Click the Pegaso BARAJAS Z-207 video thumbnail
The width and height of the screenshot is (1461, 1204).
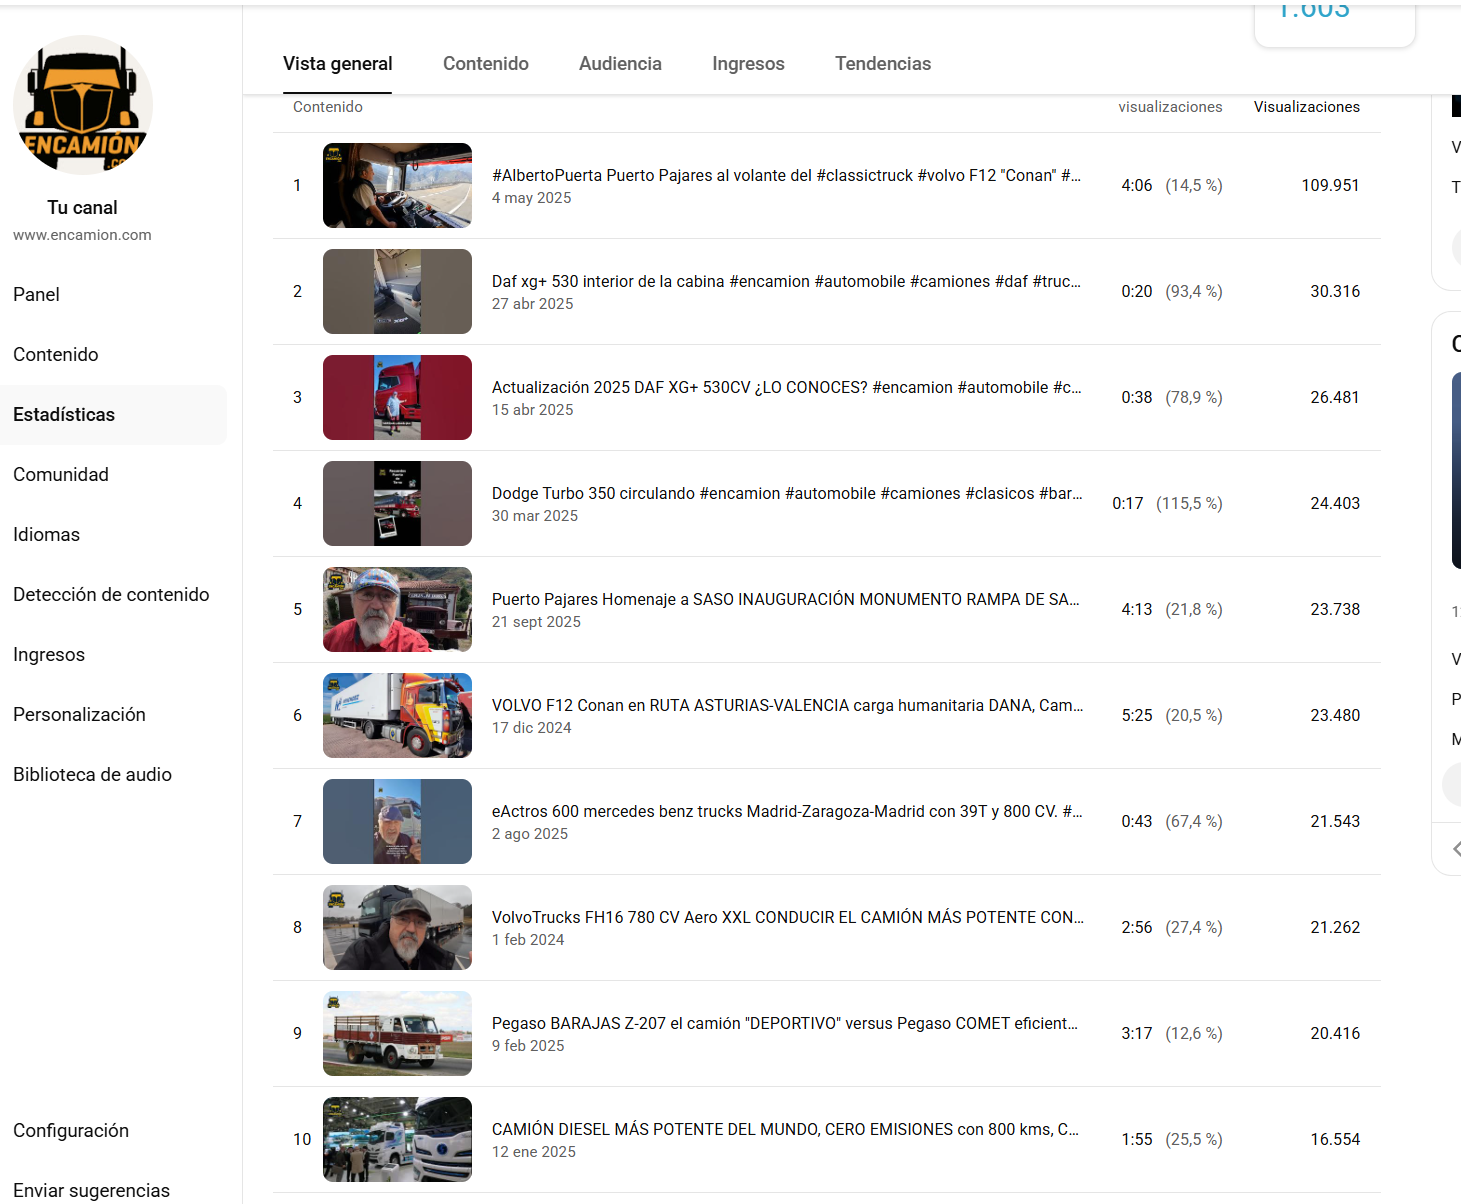[397, 1033]
